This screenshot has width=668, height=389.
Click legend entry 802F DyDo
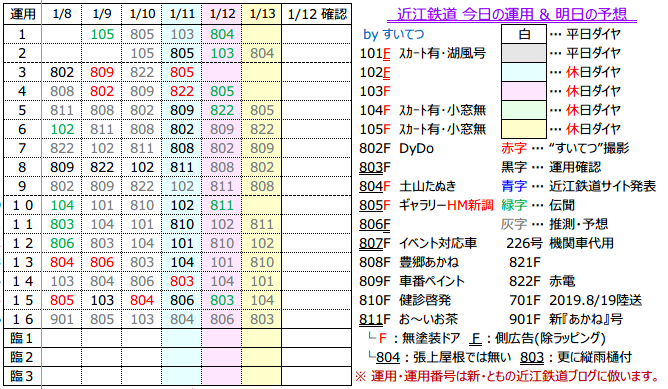[397, 148]
